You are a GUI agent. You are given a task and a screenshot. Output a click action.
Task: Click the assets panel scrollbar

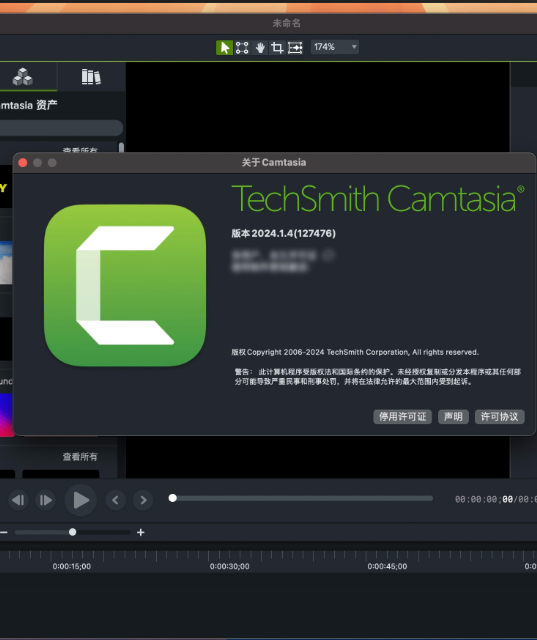pyautogui.click(x=121, y=147)
